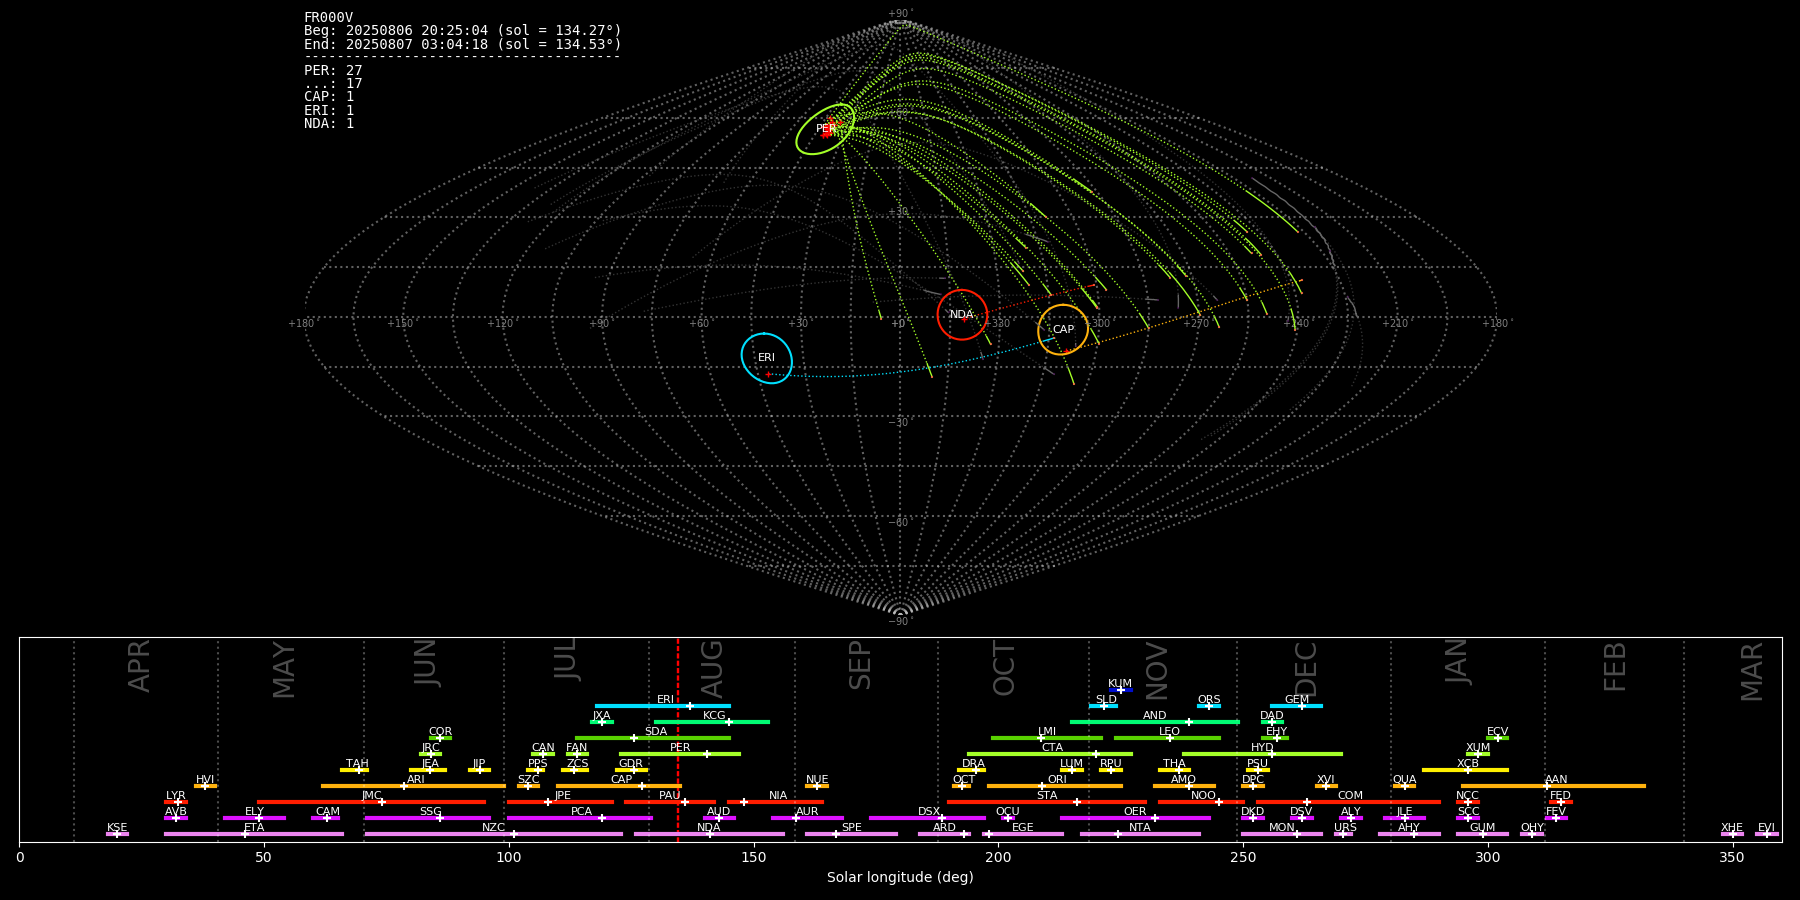Image resolution: width=1800 pixels, height=900 pixels.
Task: Click the NTA shower bar label
Action: pyautogui.click(x=1140, y=828)
